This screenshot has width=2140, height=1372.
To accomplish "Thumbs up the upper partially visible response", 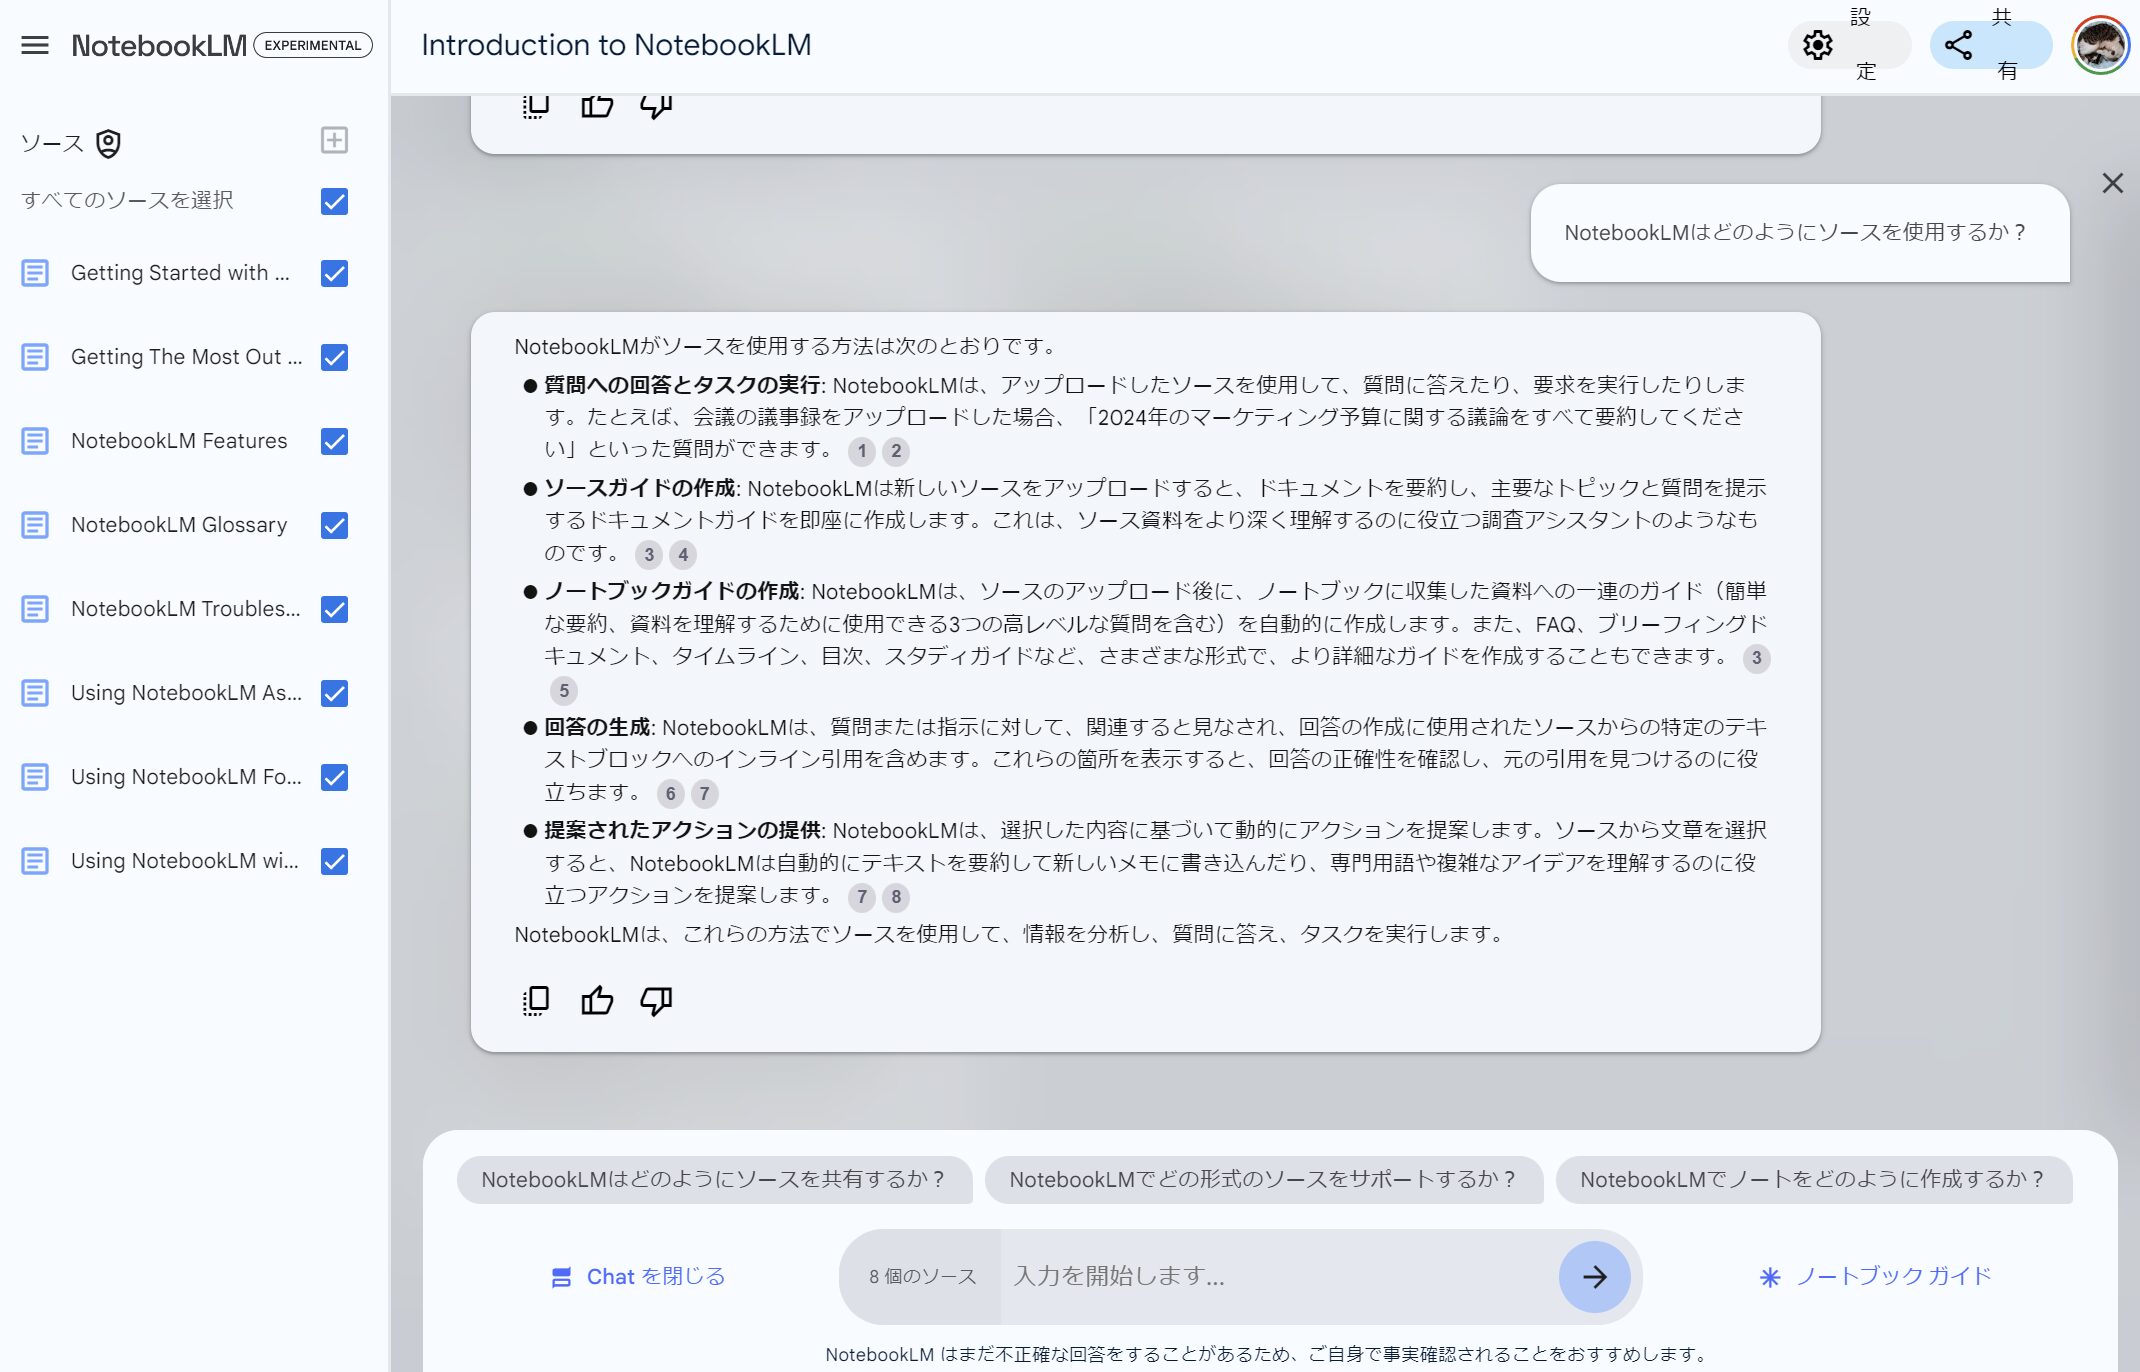I will point(597,106).
